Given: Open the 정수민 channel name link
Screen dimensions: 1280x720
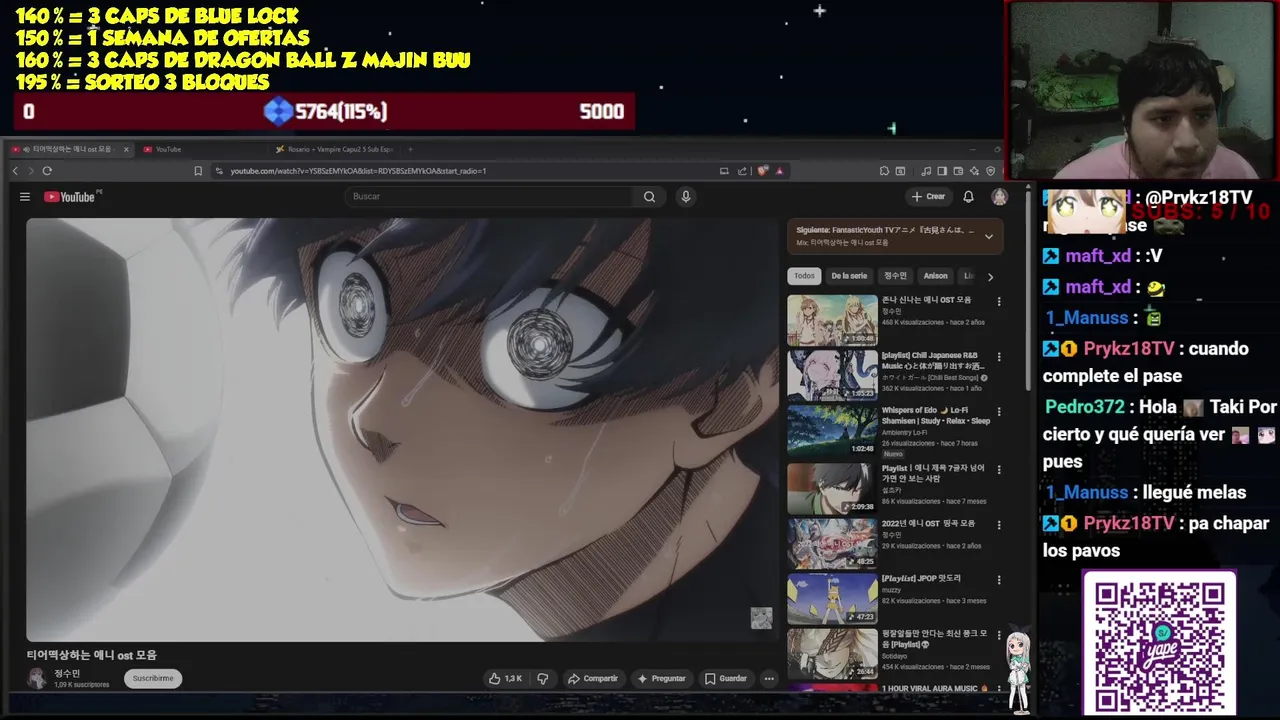Looking at the screenshot, I should (x=66, y=674).
